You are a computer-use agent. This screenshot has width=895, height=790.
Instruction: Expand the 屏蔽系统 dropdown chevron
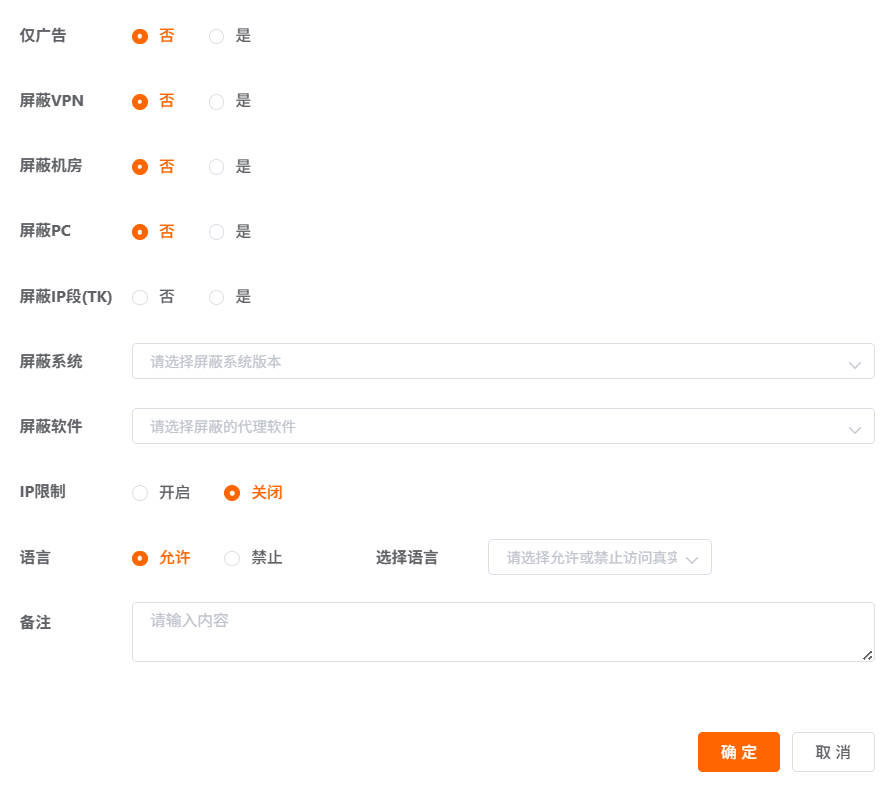click(855, 362)
